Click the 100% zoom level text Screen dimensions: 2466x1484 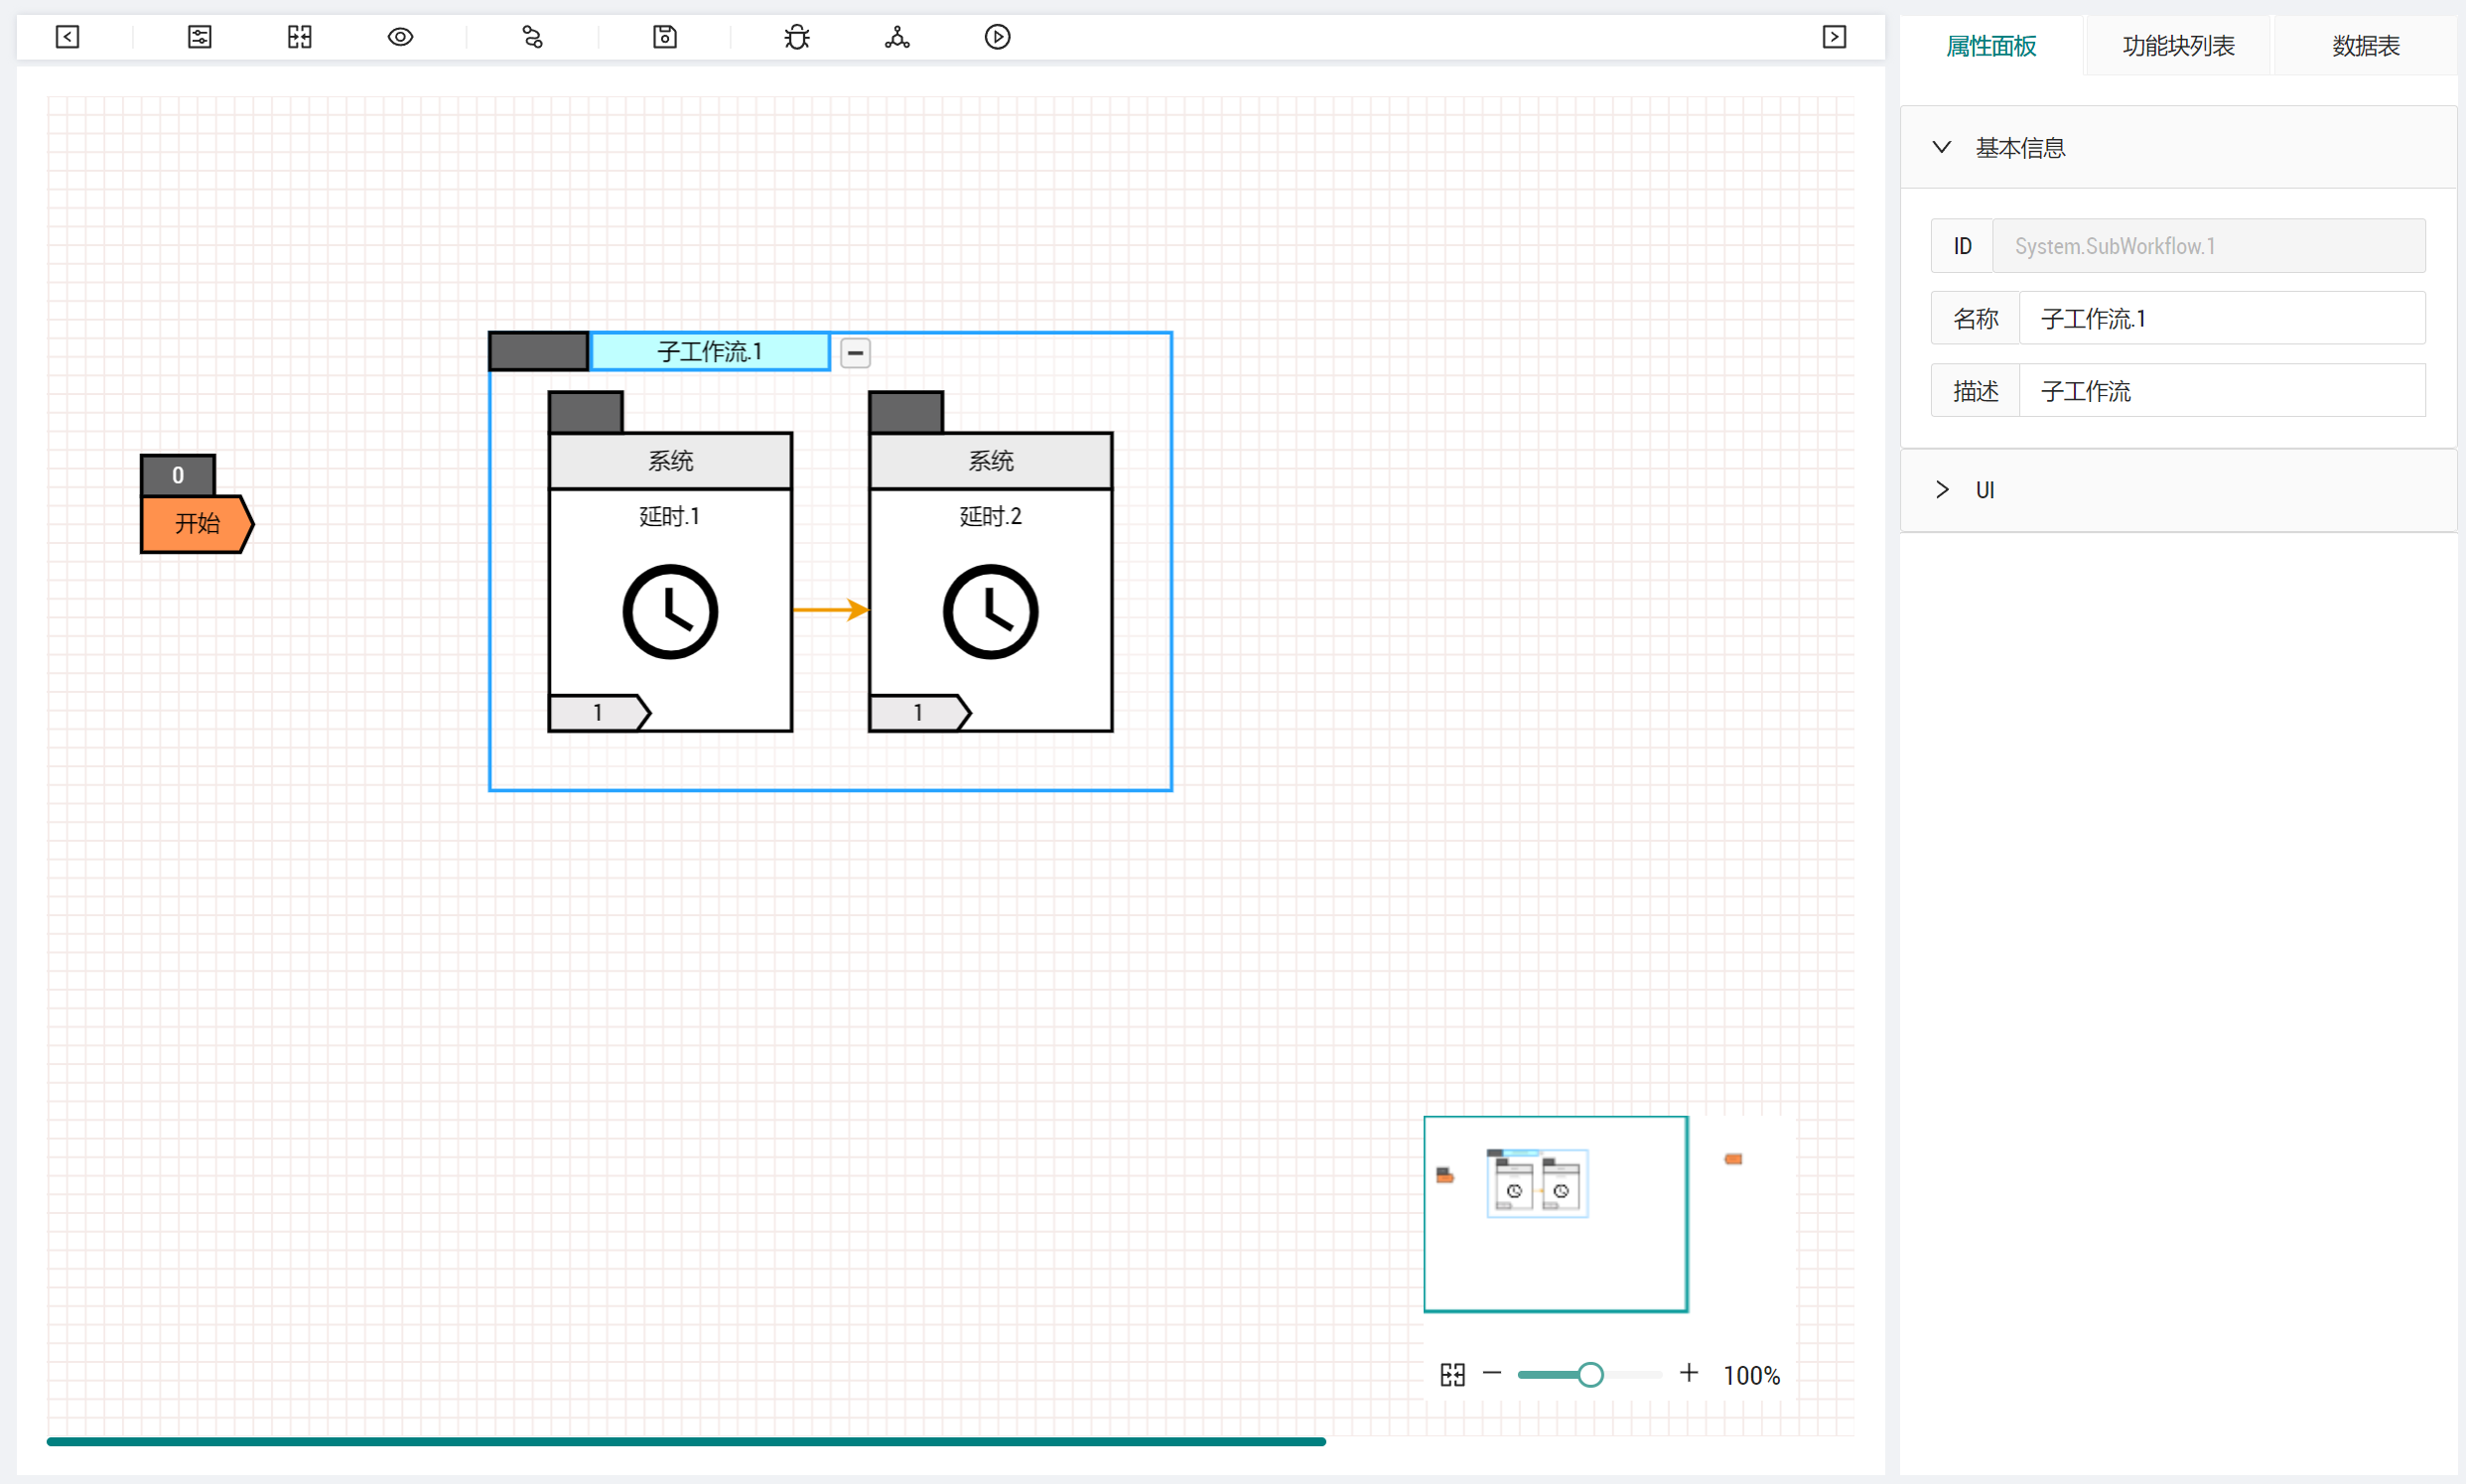tap(1752, 1376)
